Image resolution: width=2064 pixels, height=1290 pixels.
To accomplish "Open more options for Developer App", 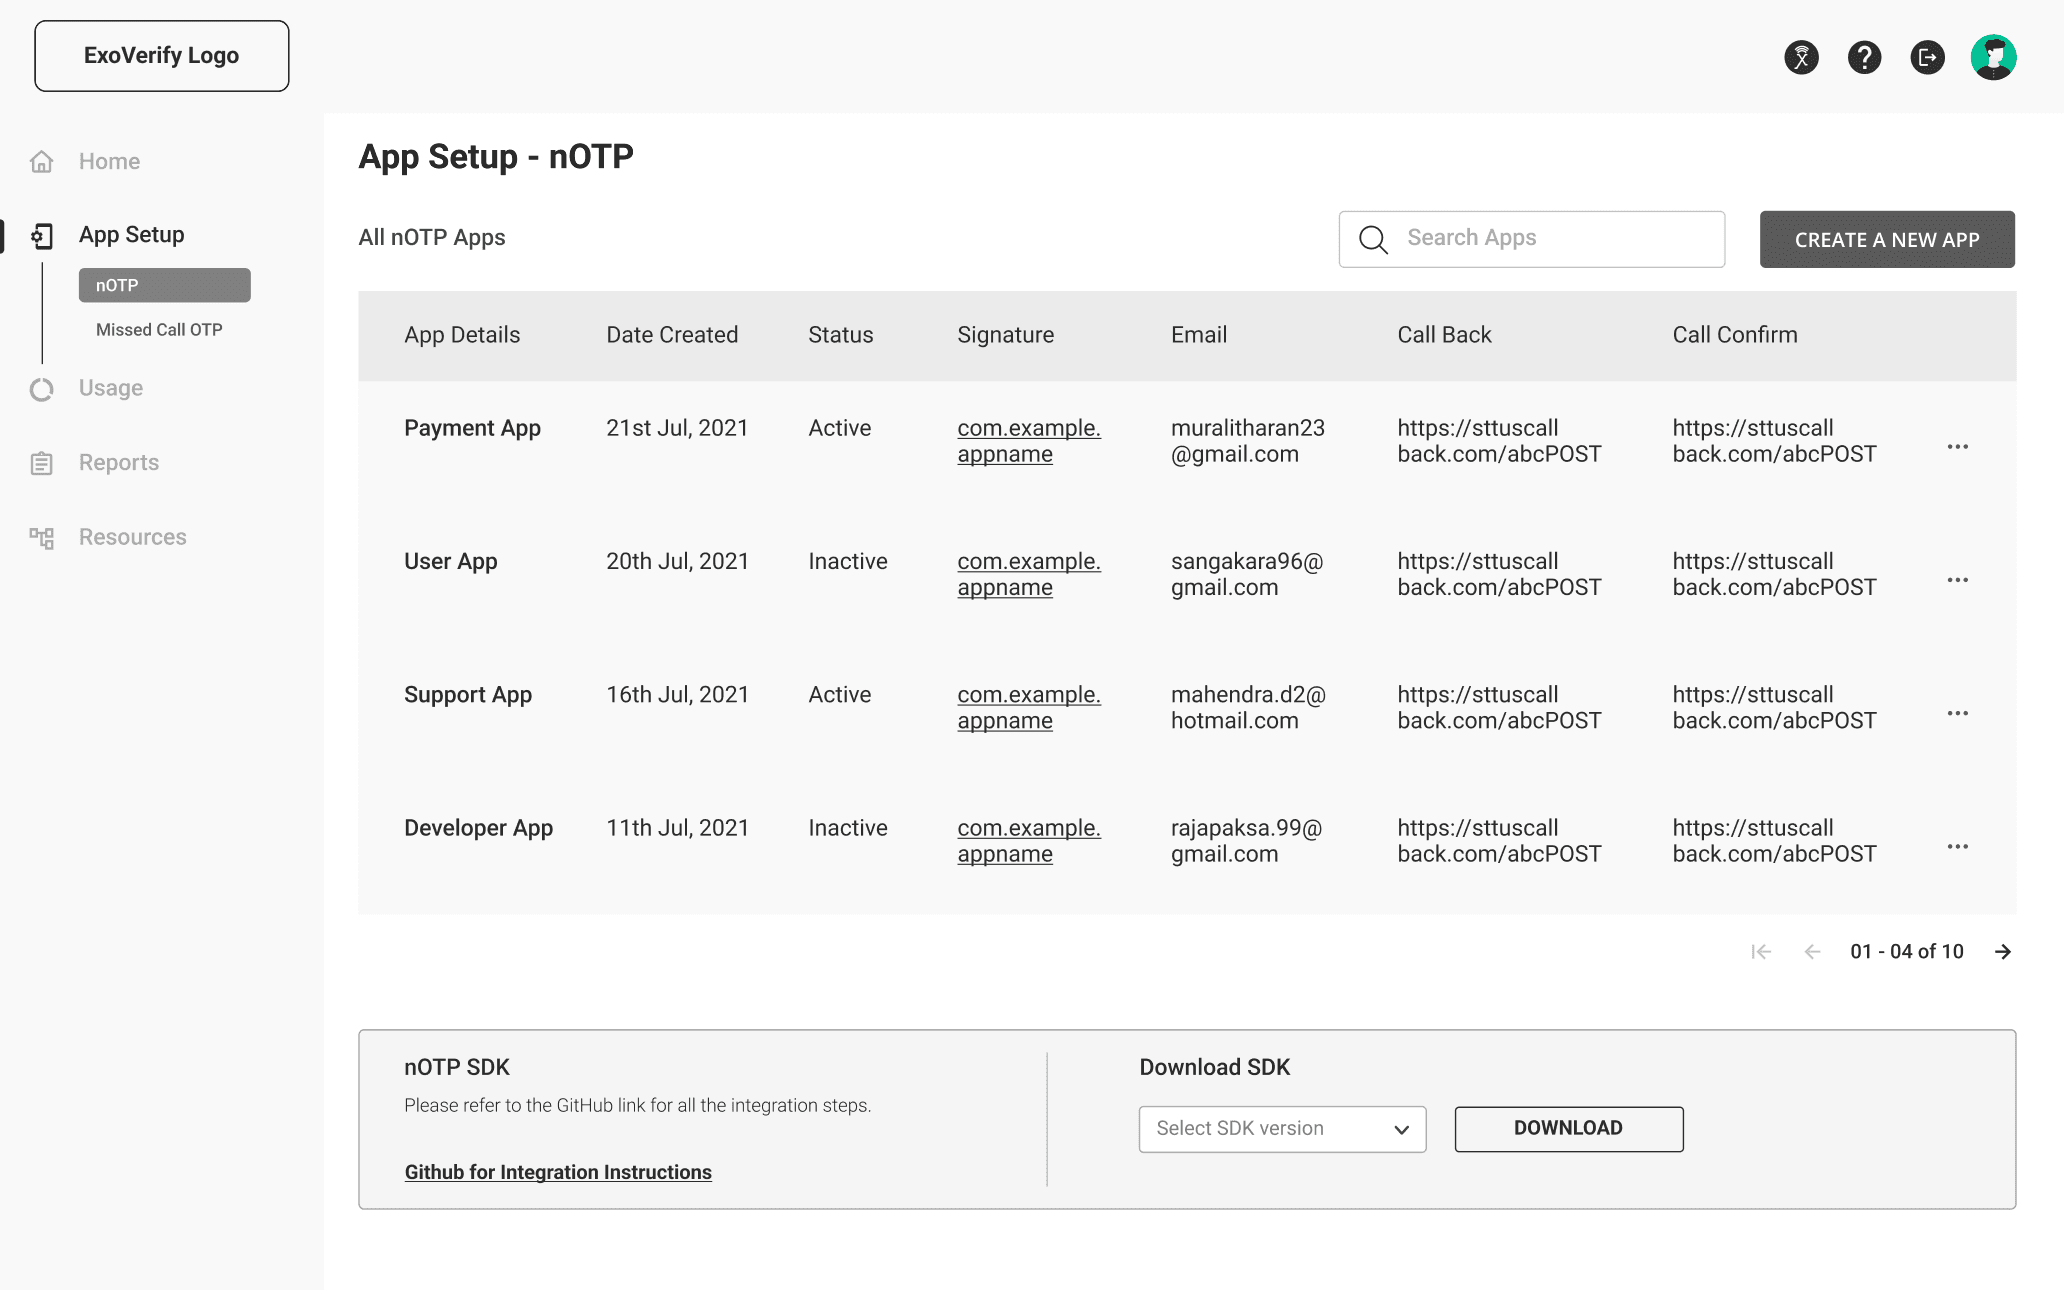I will pos(1957,847).
